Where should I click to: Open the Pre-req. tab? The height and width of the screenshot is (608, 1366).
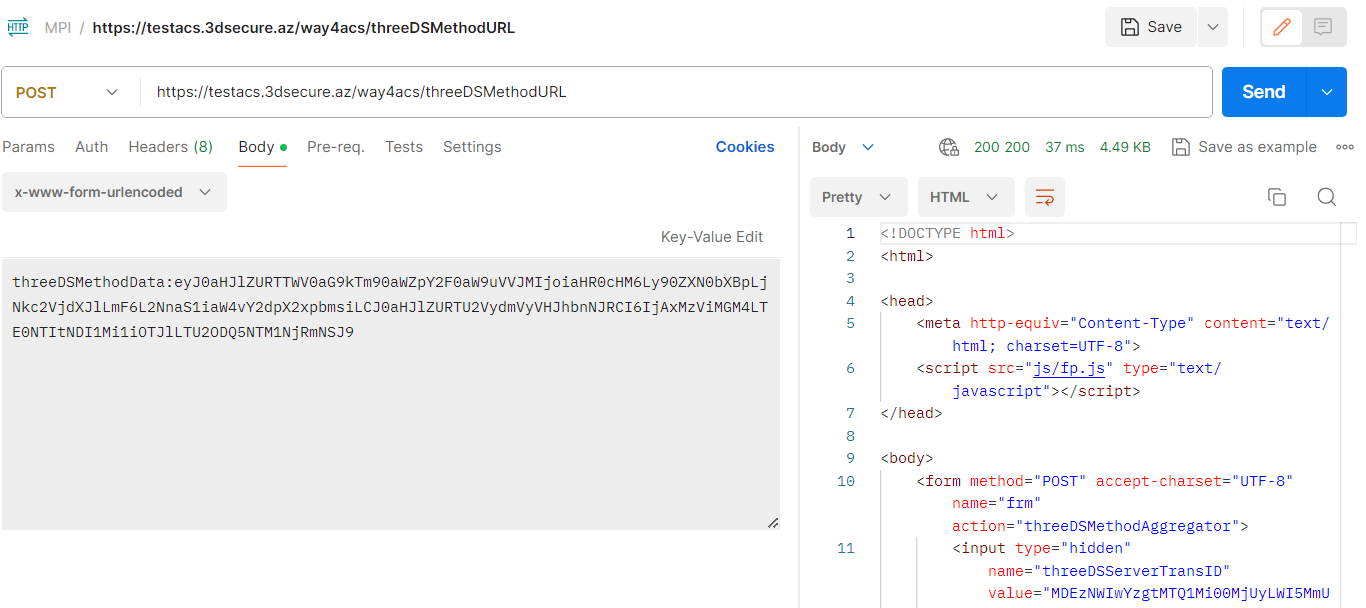coord(336,147)
